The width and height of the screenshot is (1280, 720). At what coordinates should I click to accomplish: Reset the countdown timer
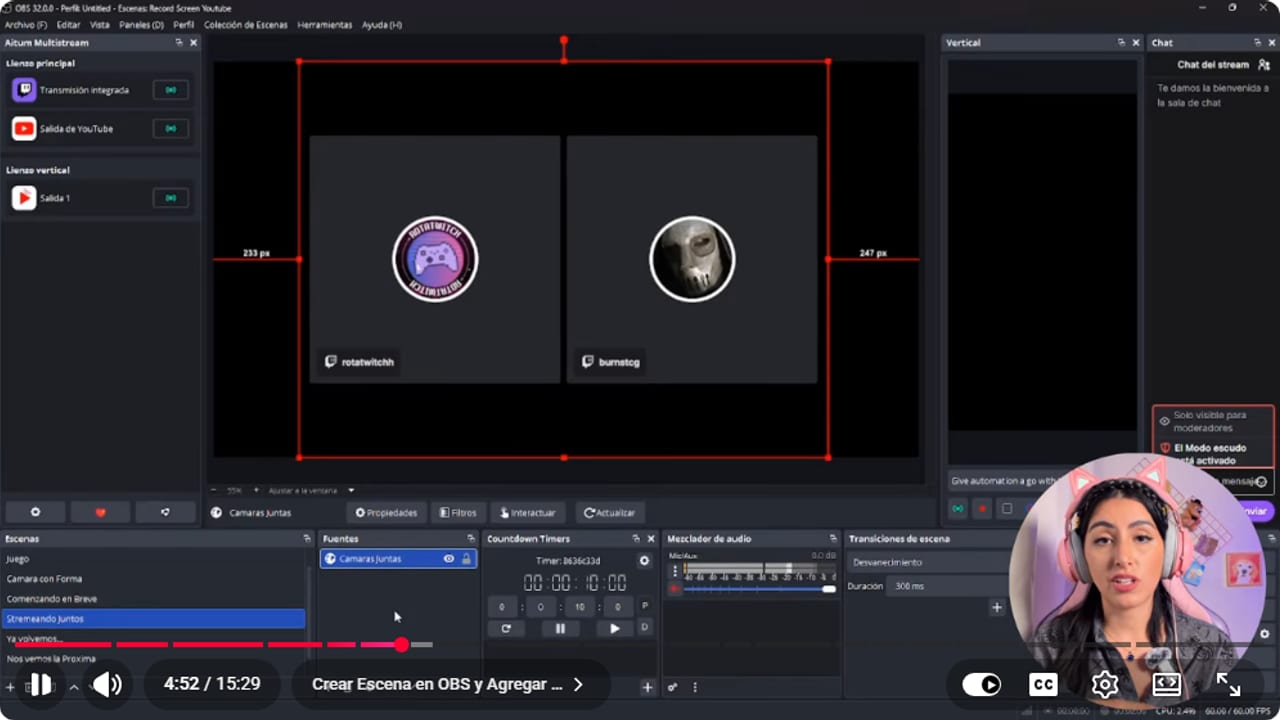(506, 628)
